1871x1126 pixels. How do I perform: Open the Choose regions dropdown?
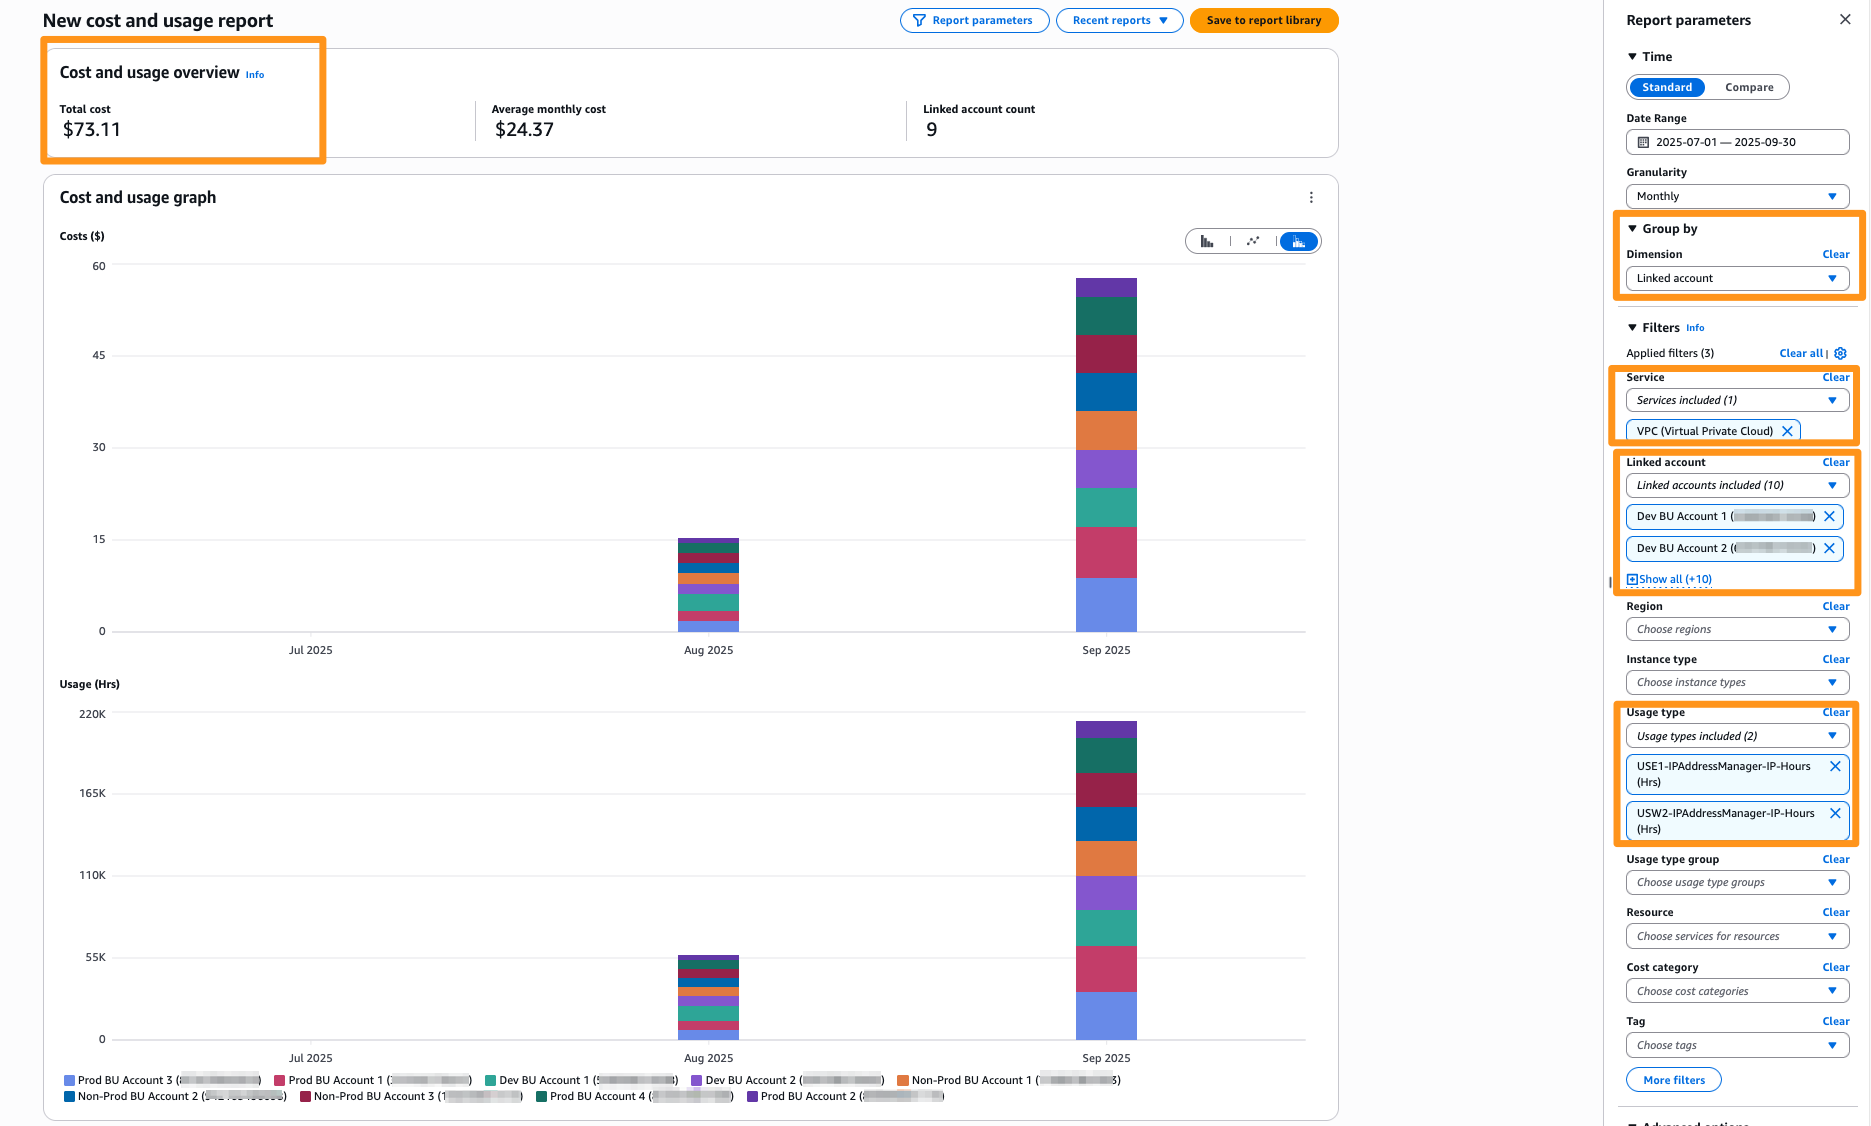1737,629
